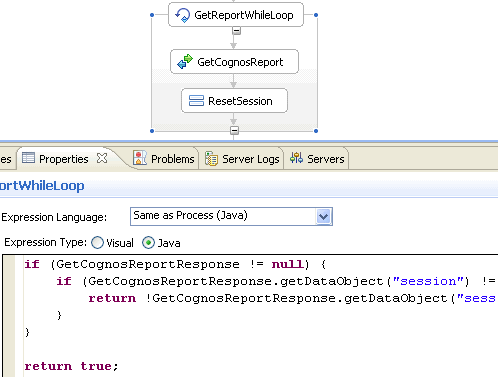This screenshot has height=377, width=498.
Task: Collapse loop using minus under GetReportWhileLoop
Action: point(236,31)
